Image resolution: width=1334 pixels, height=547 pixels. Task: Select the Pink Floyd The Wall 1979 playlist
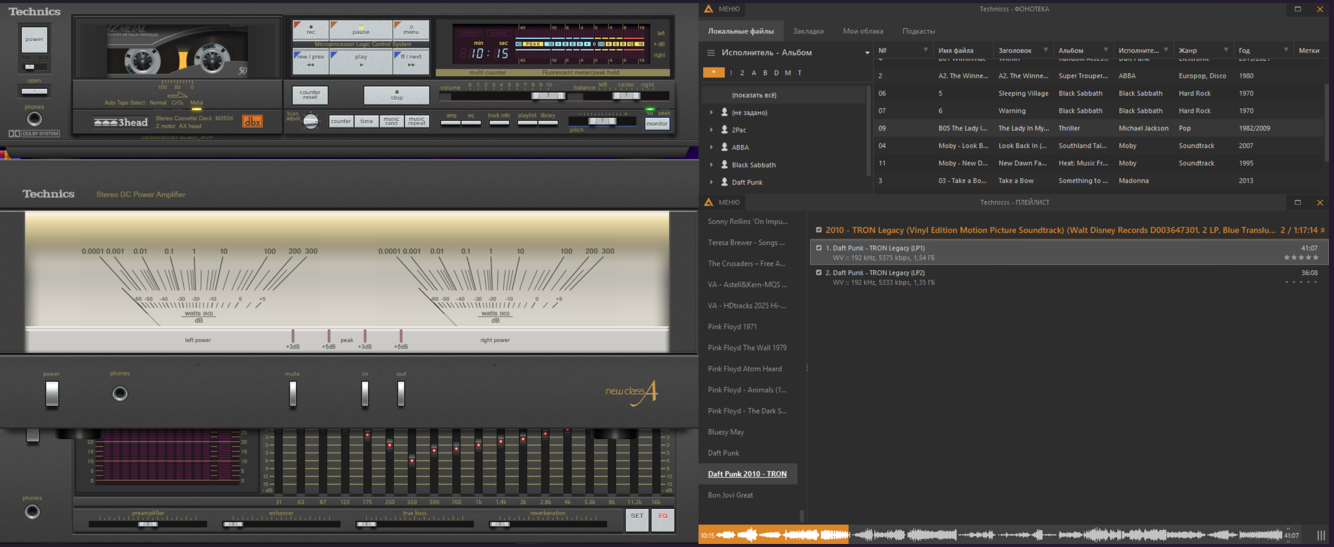(747, 348)
